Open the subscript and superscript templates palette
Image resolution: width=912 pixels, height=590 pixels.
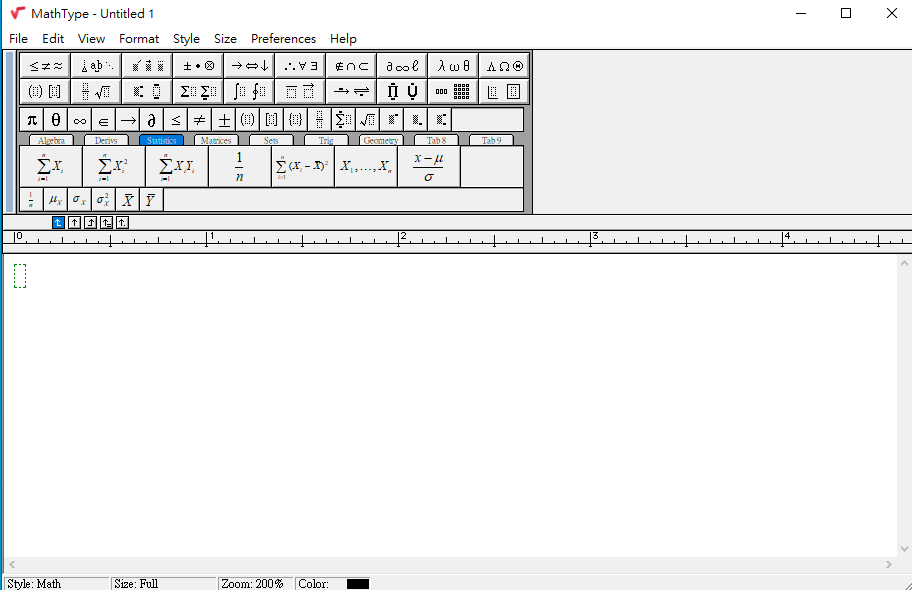click(x=148, y=91)
